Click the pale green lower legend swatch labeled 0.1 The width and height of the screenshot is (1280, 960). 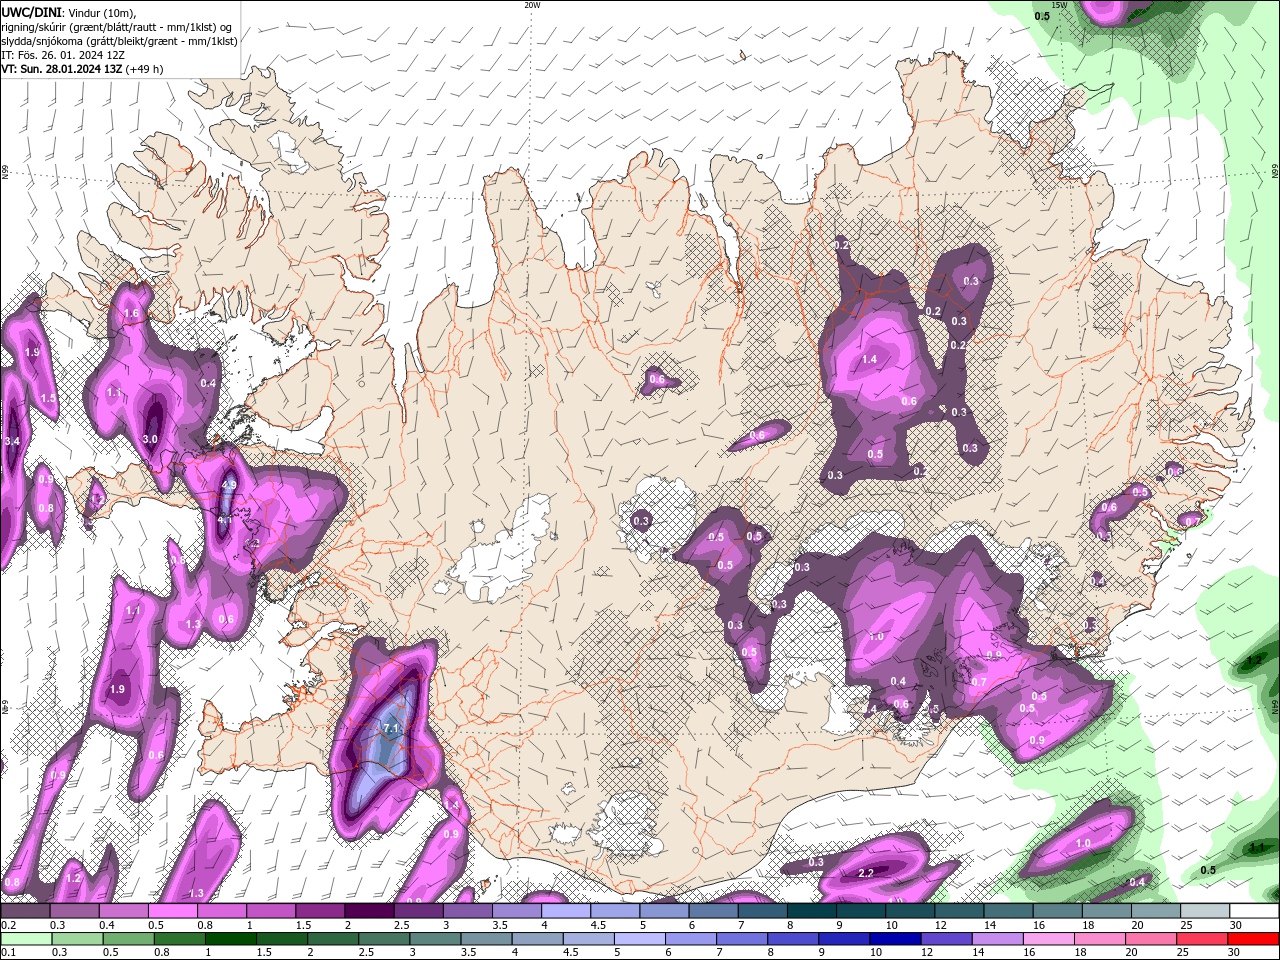tap(26, 939)
